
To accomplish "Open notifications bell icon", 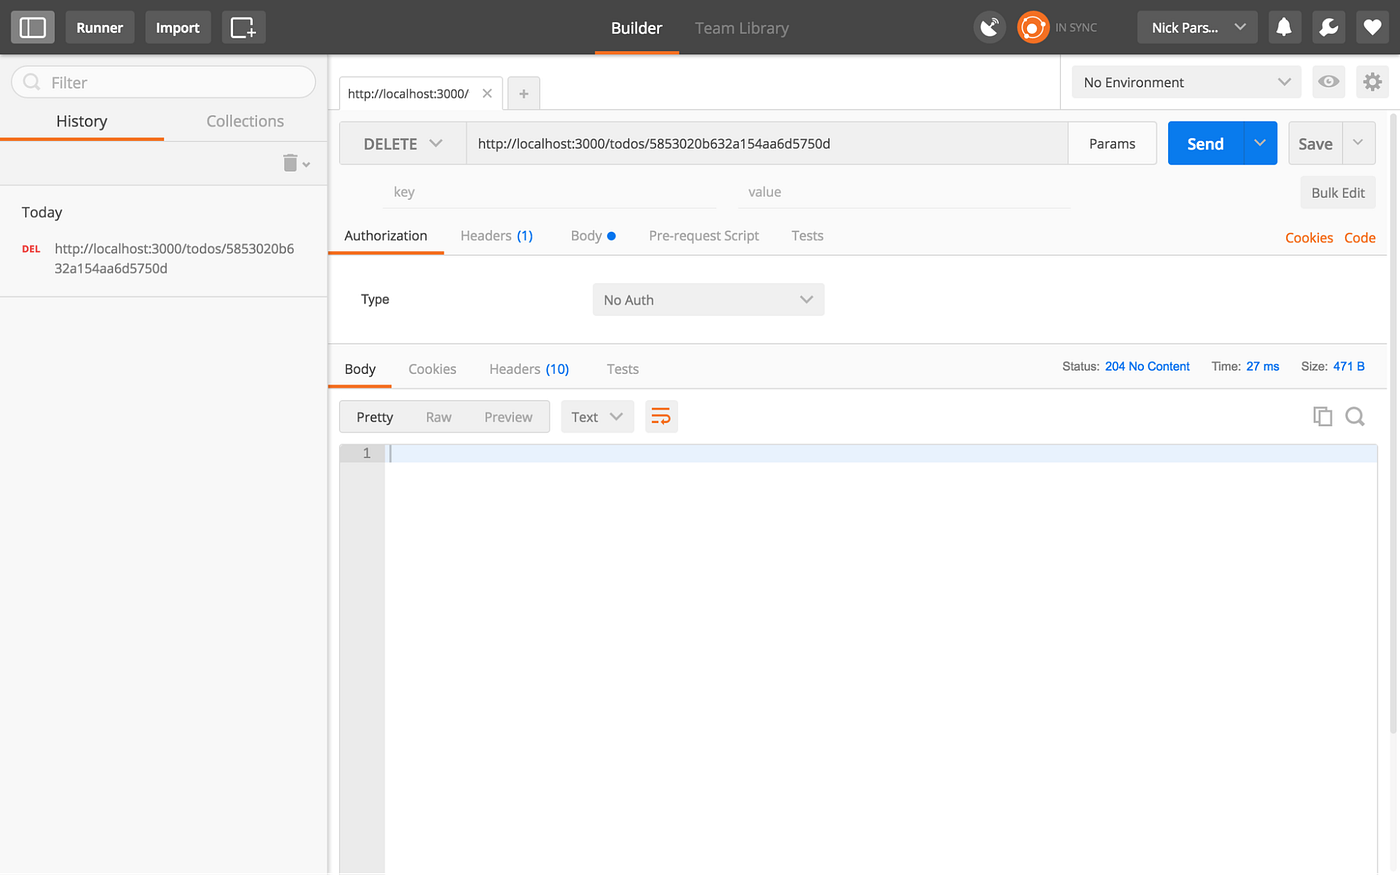I will coord(1284,27).
